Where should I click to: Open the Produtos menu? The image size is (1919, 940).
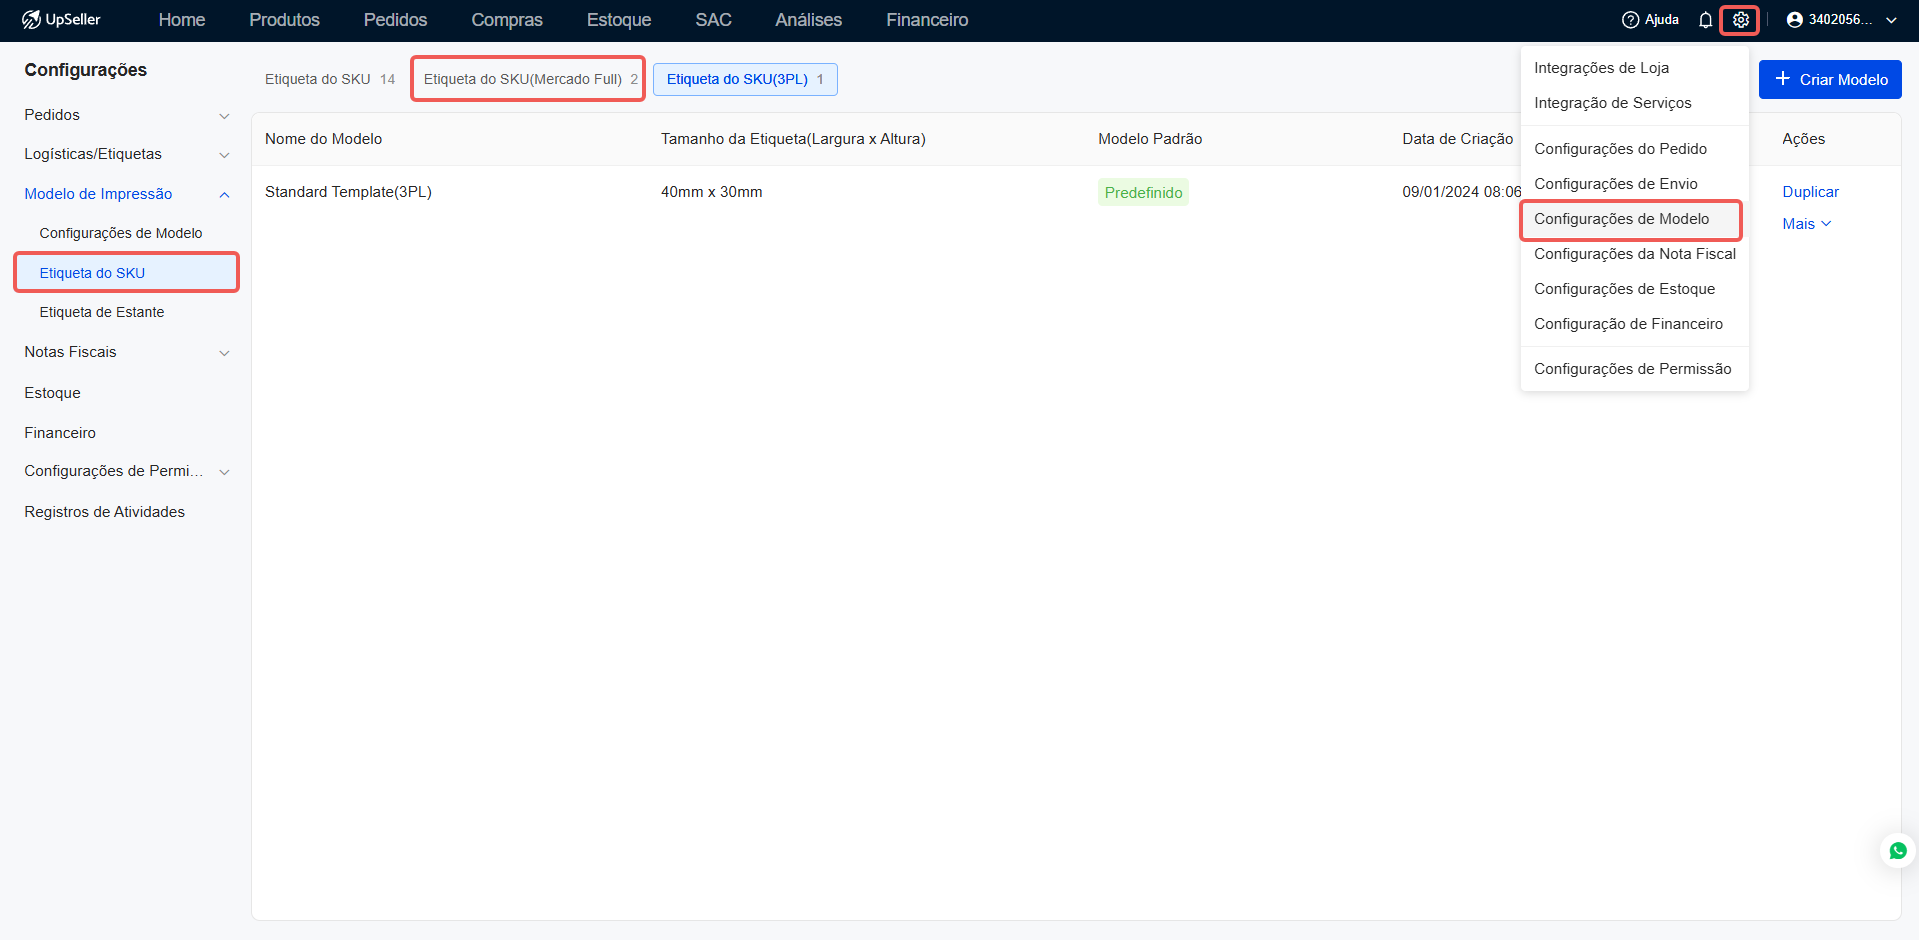tap(284, 20)
